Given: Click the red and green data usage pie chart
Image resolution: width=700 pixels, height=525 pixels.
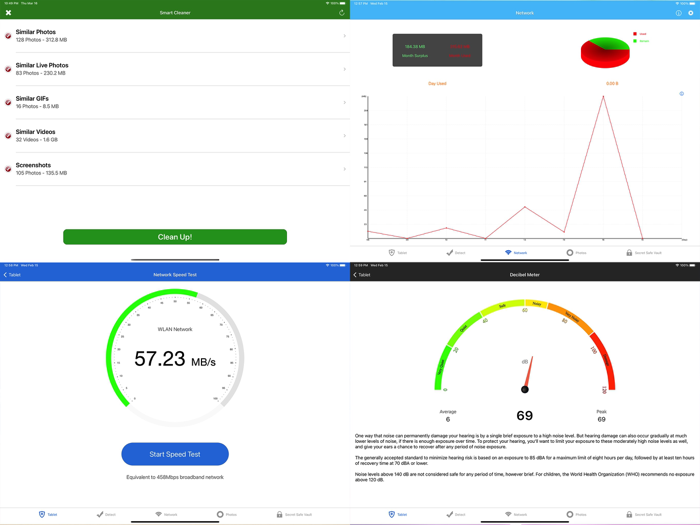Looking at the screenshot, I should (x=605, y=52).
